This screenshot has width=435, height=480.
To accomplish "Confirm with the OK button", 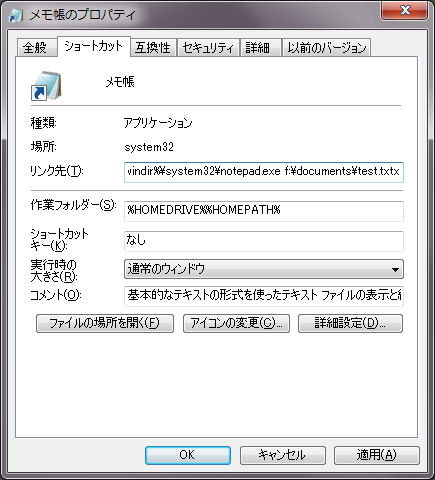I will (x=188, y=455).
